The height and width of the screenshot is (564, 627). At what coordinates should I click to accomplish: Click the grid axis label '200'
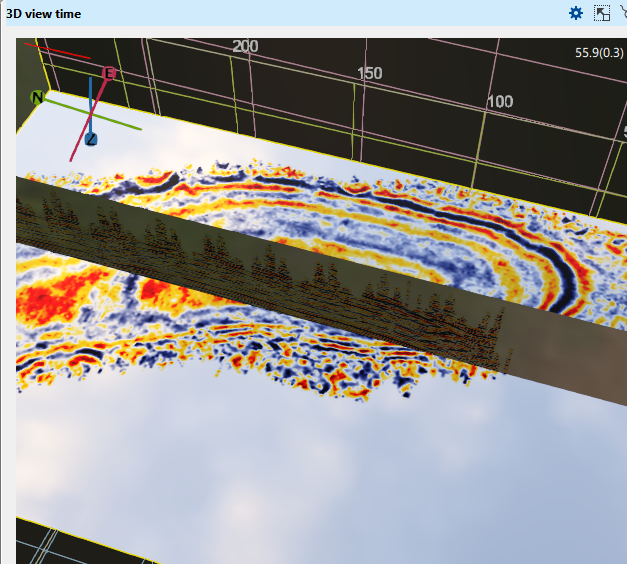[245, 46]
